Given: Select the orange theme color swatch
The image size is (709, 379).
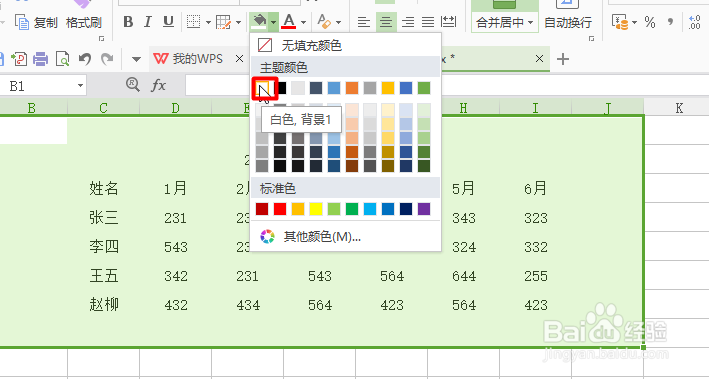Looking at the screenshot, I should pos(352,88).
